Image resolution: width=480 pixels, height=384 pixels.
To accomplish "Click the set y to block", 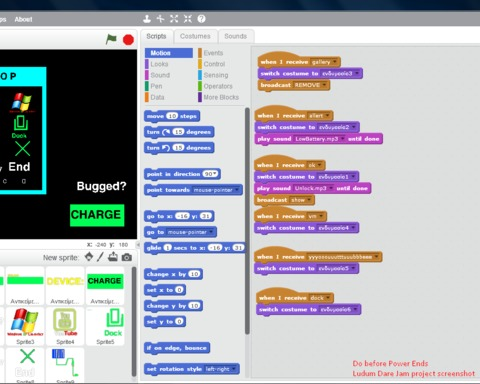I will 165,322.
